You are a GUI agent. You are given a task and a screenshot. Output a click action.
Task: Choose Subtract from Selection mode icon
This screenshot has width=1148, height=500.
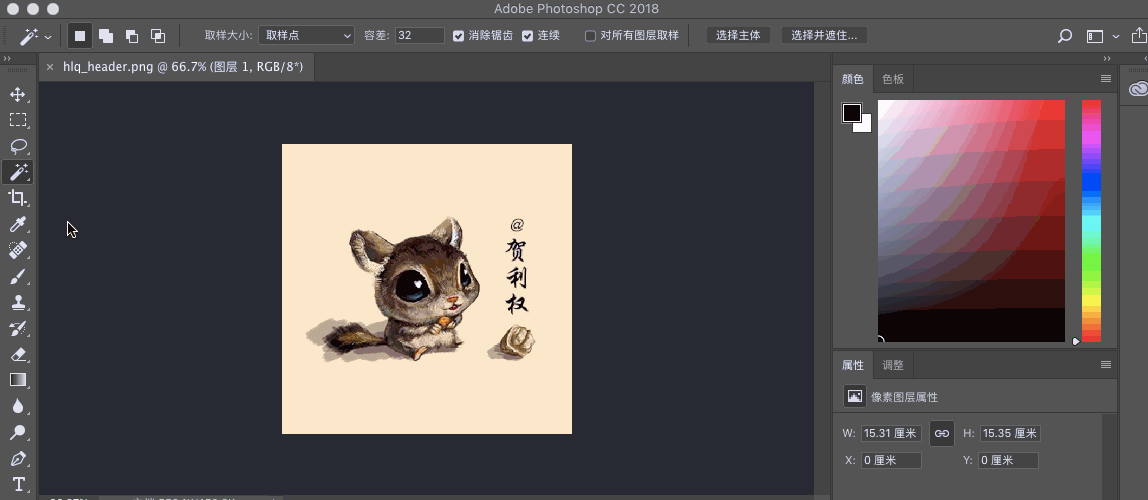131,35
